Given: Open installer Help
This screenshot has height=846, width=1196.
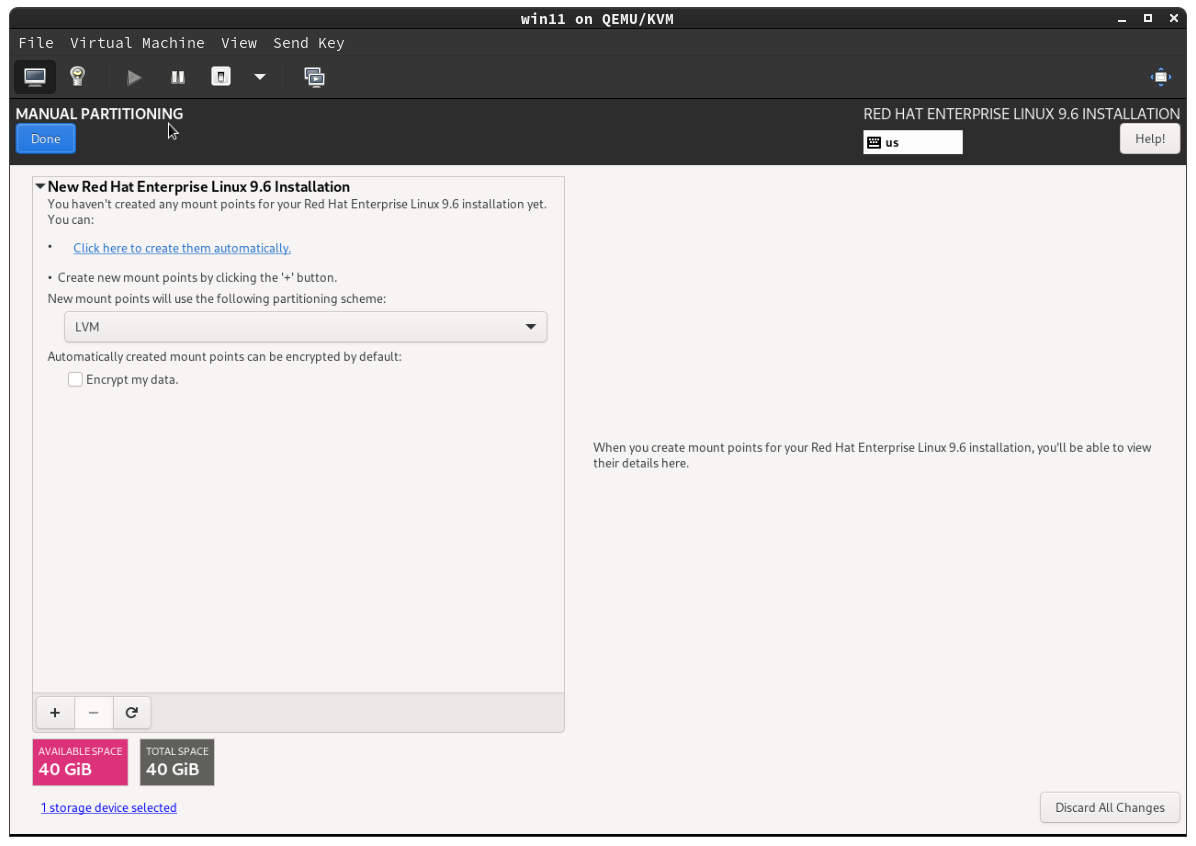Looking at the screenshot, I should (x=1149, y=139).
